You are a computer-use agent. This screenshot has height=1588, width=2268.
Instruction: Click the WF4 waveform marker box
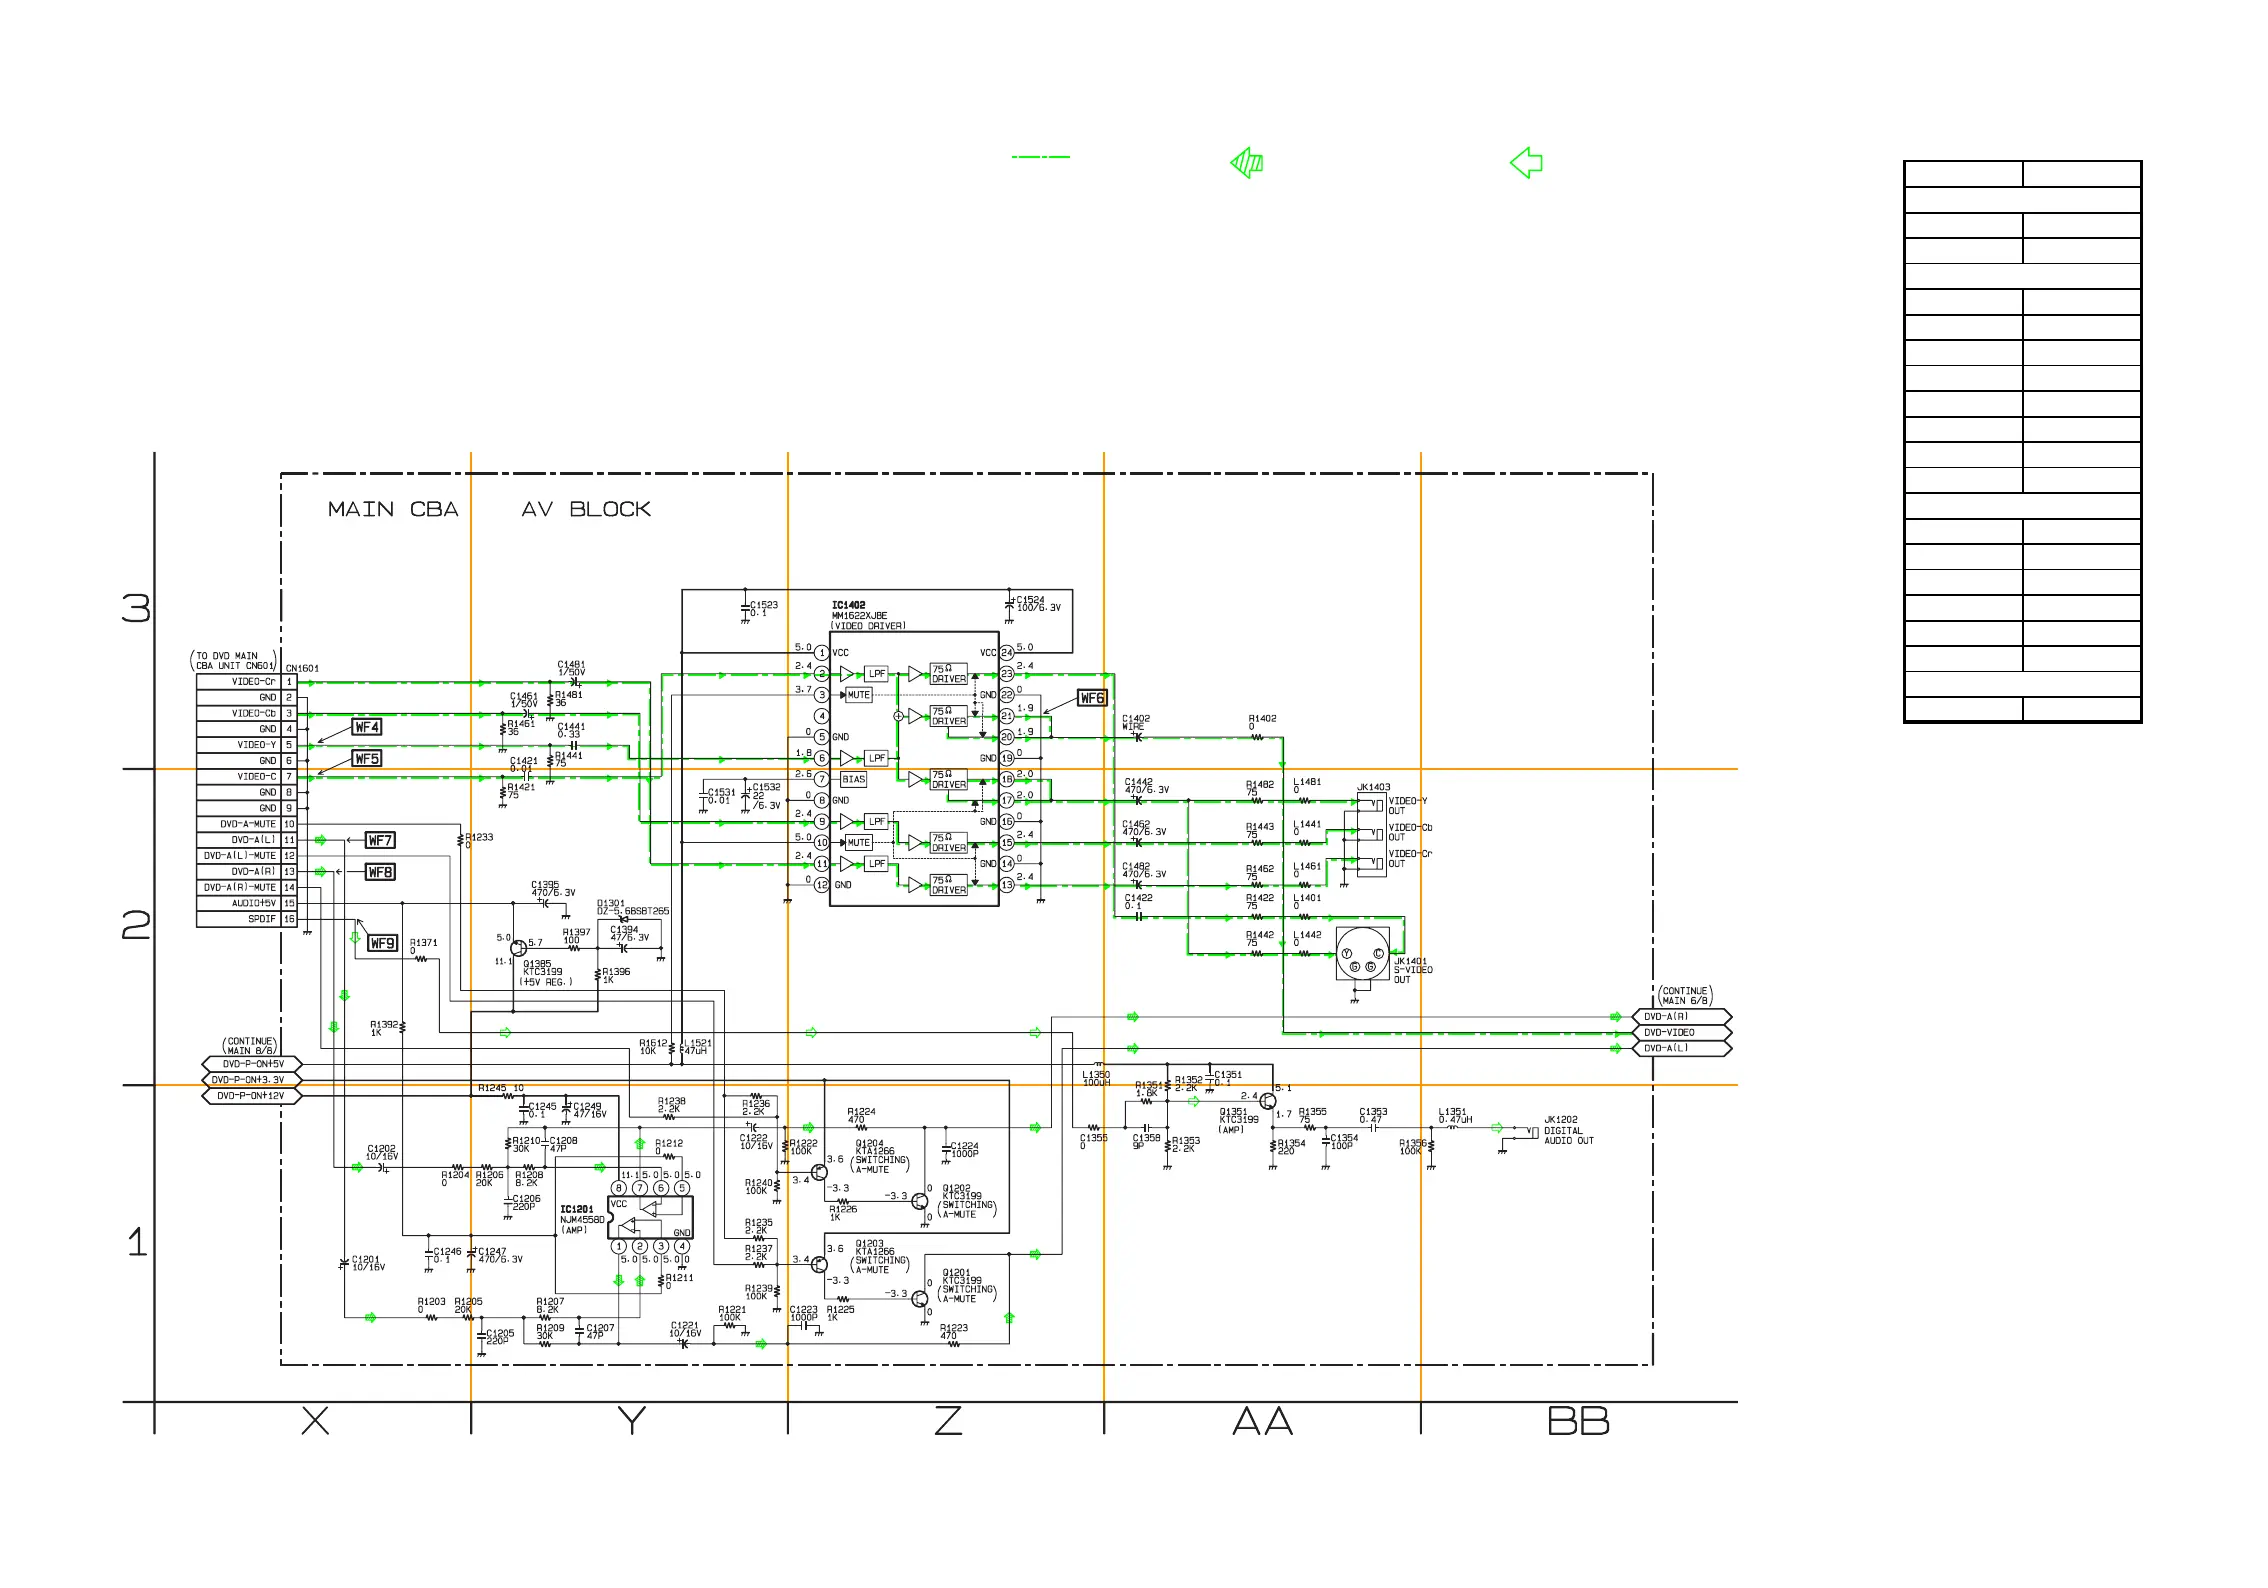point(367,727)
